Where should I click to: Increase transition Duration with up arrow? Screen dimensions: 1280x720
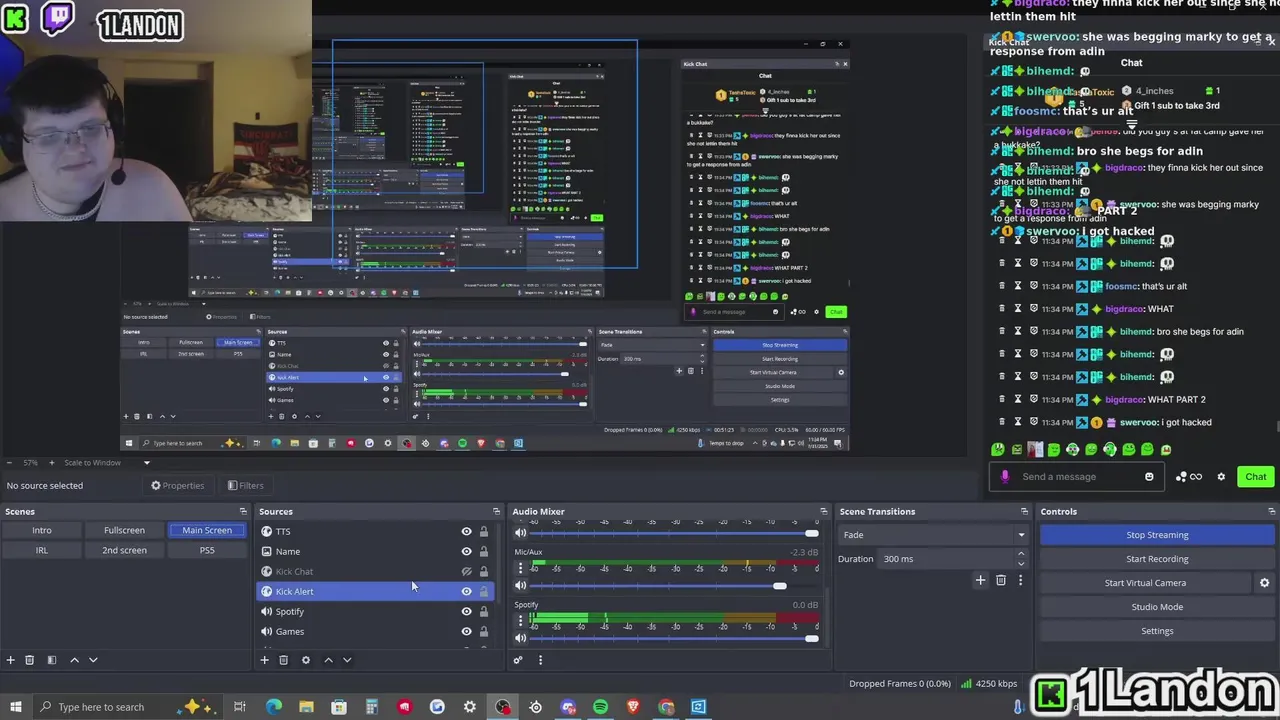1021,555
